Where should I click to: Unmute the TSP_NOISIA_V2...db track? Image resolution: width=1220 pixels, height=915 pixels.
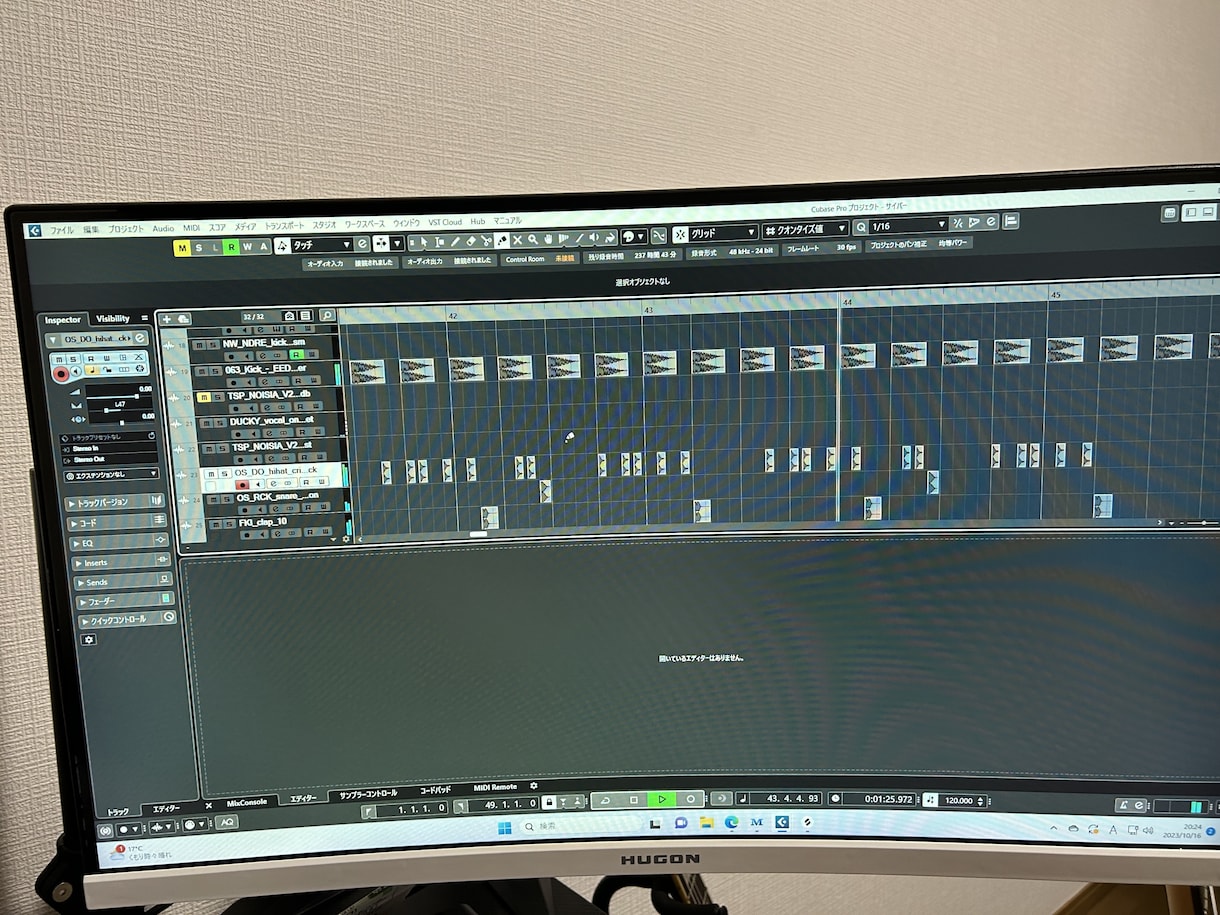pos(203,397)
